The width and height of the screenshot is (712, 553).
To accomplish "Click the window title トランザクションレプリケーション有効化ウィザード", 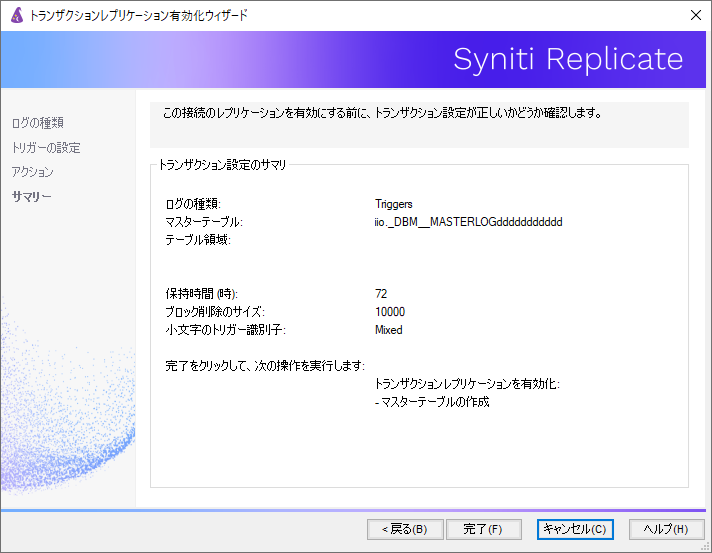I will click(138, 15).
